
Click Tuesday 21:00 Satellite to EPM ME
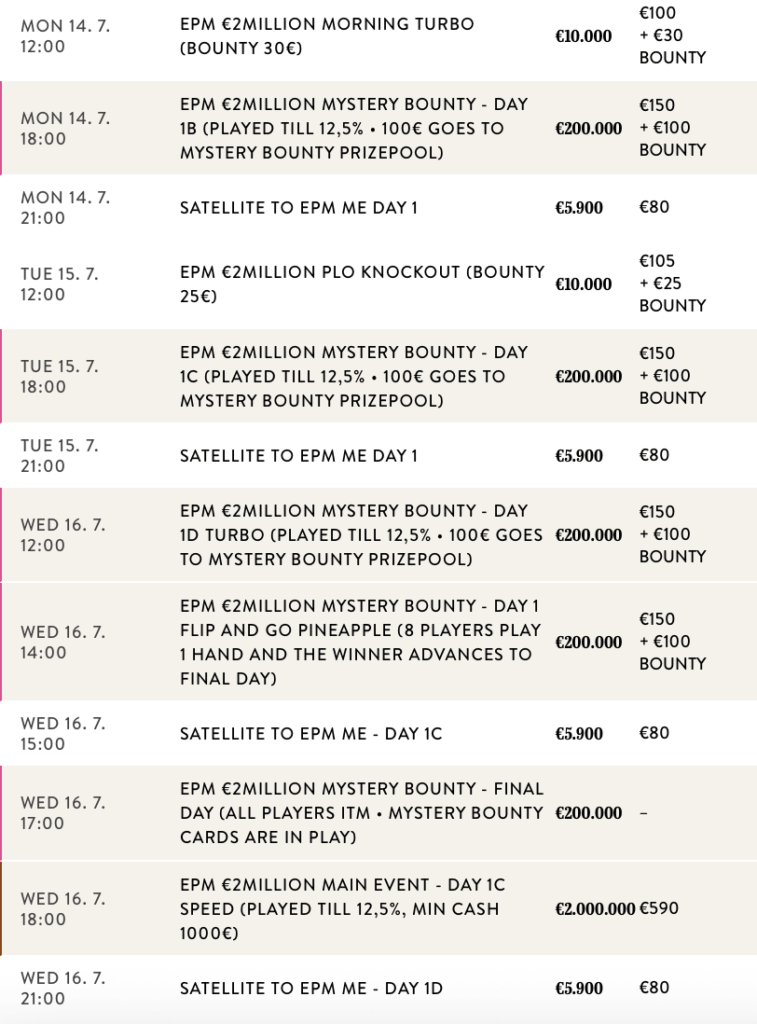pos(298,456)
